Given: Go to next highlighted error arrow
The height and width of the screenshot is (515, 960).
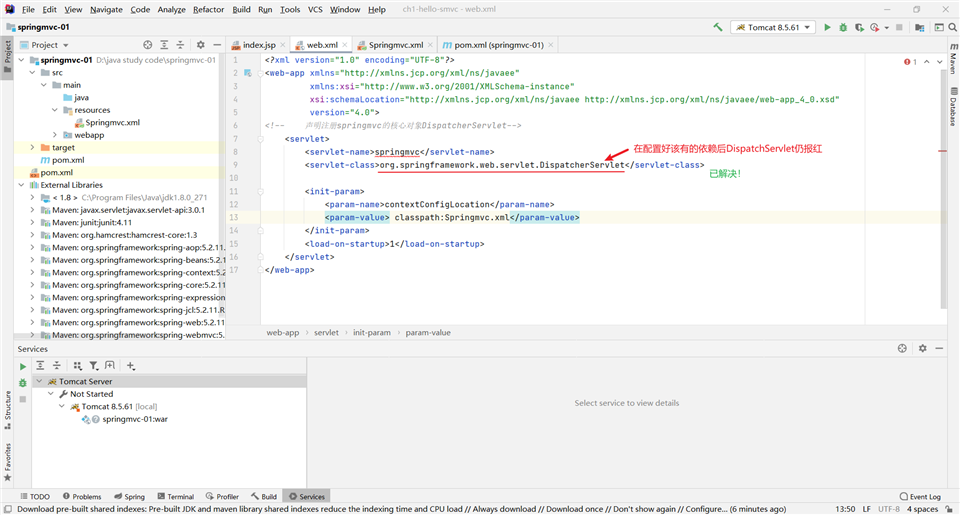Looking at the screenshot, I should tap(940, 62).
